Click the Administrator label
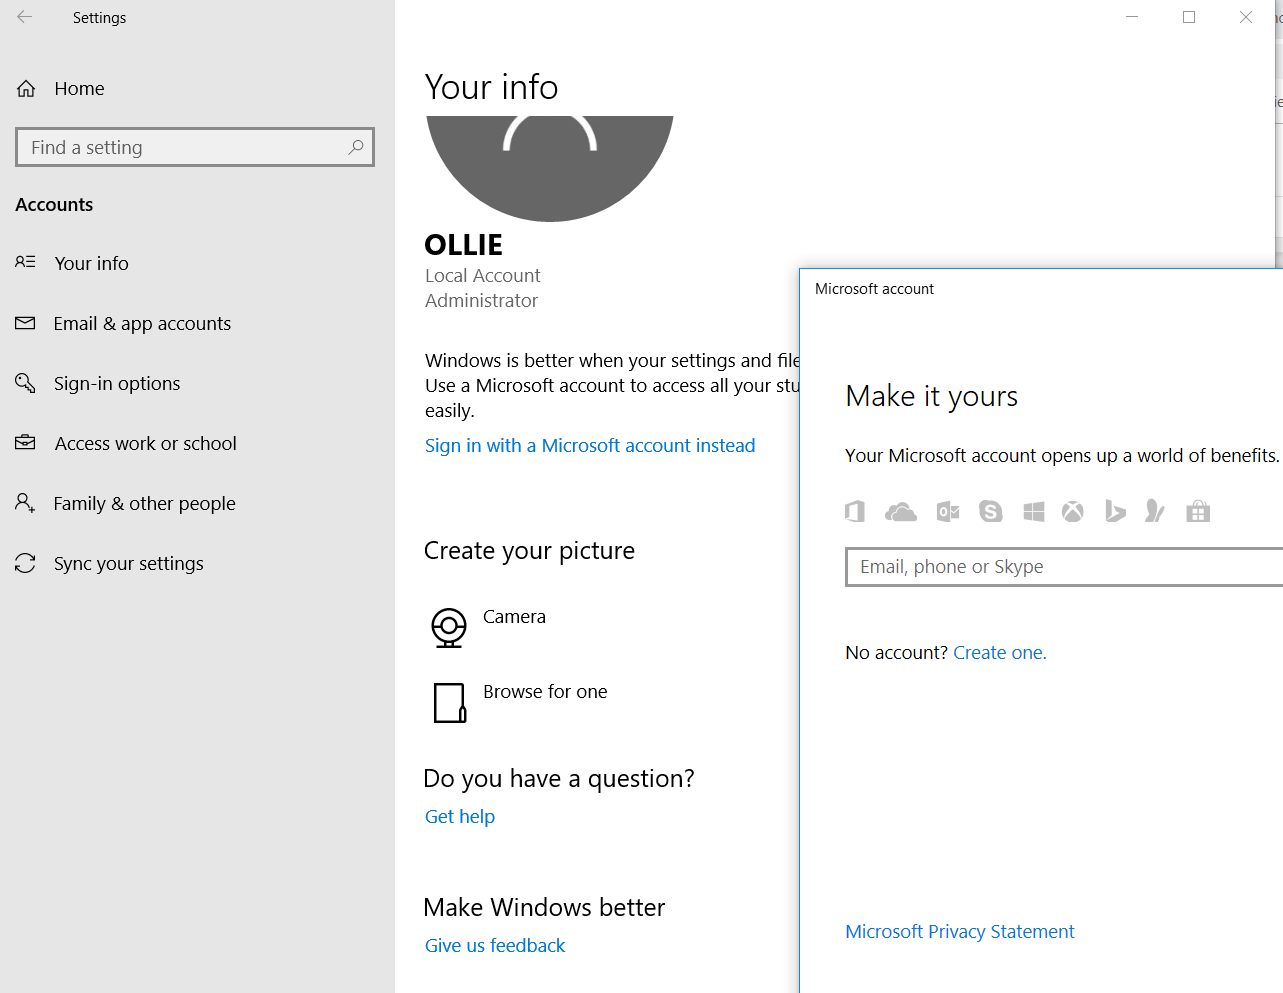Image resolution: width=1283 pixels, height=993 pixels. click(x=481, y=301)
